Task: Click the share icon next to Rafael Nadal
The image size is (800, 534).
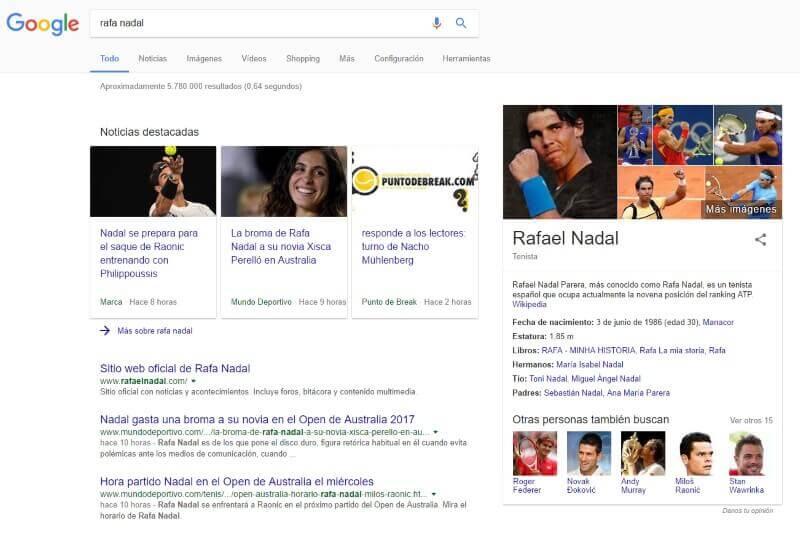Action: [760, 239]
